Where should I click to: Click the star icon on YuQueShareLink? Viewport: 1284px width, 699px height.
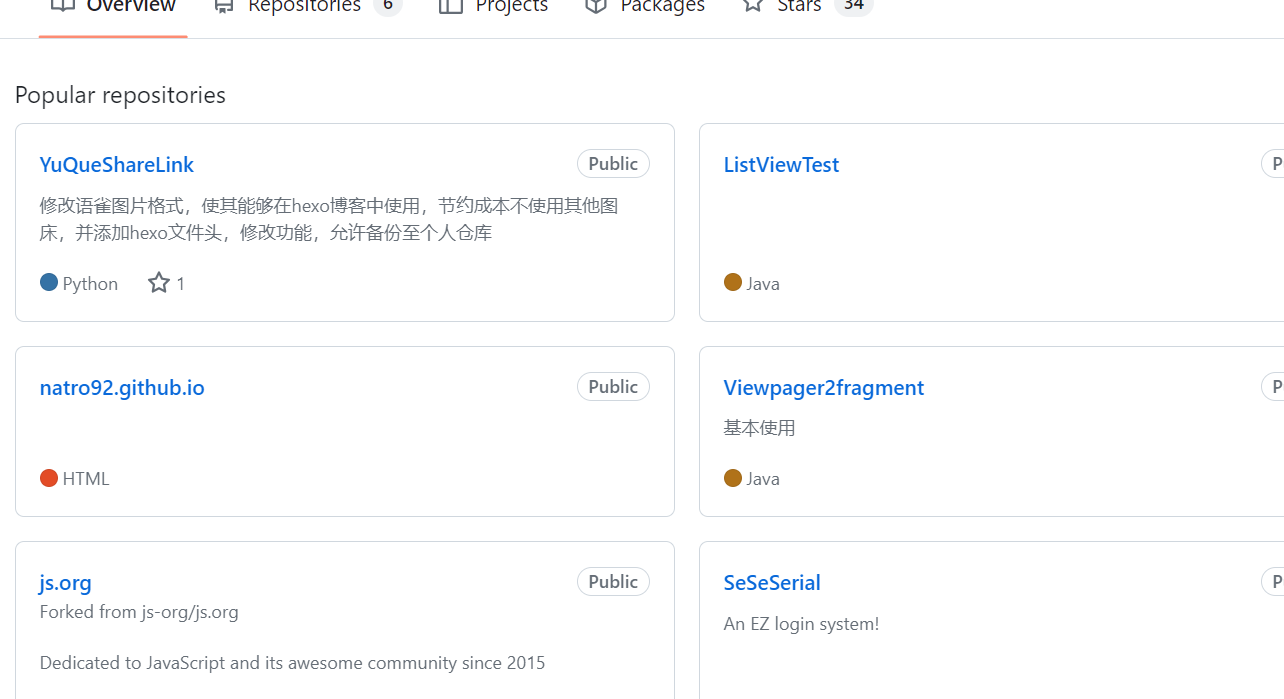point(159,283)
